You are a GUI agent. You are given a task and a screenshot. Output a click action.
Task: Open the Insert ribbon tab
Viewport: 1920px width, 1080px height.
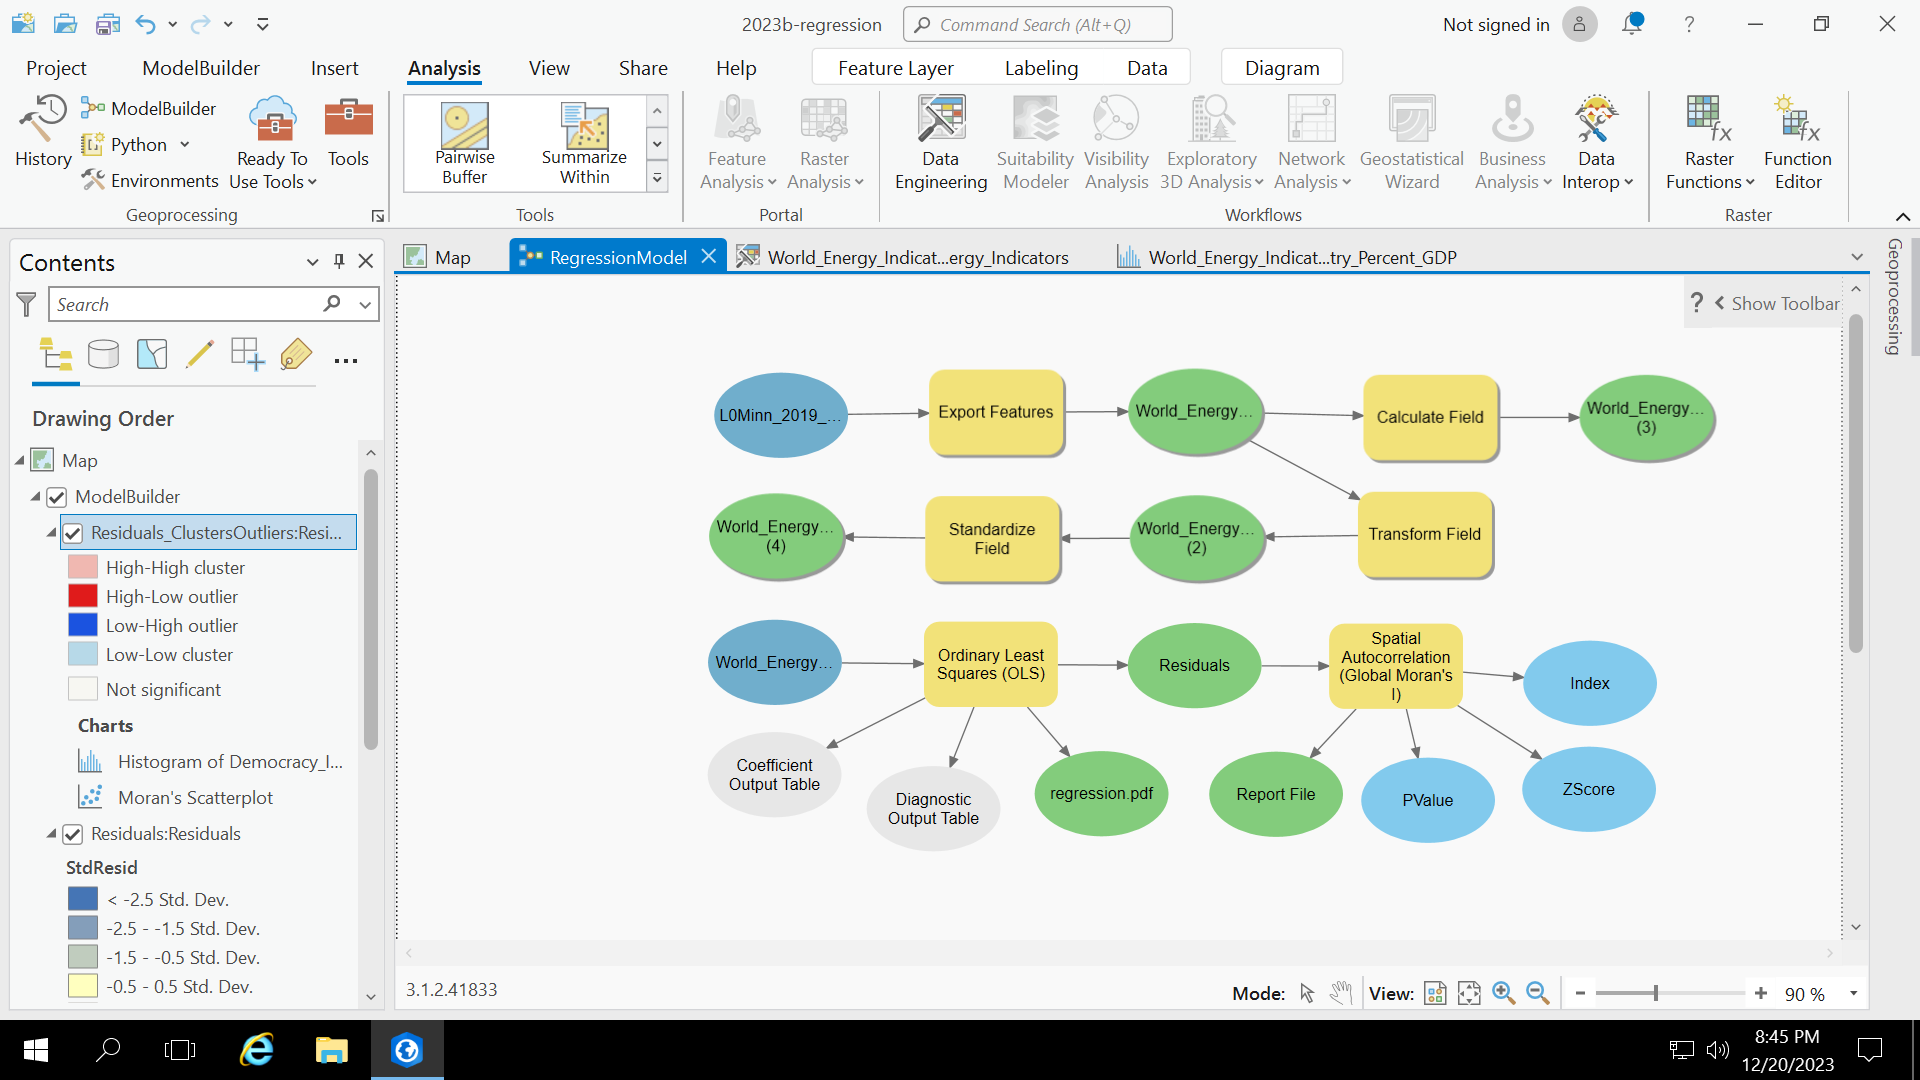pos(334,67)
